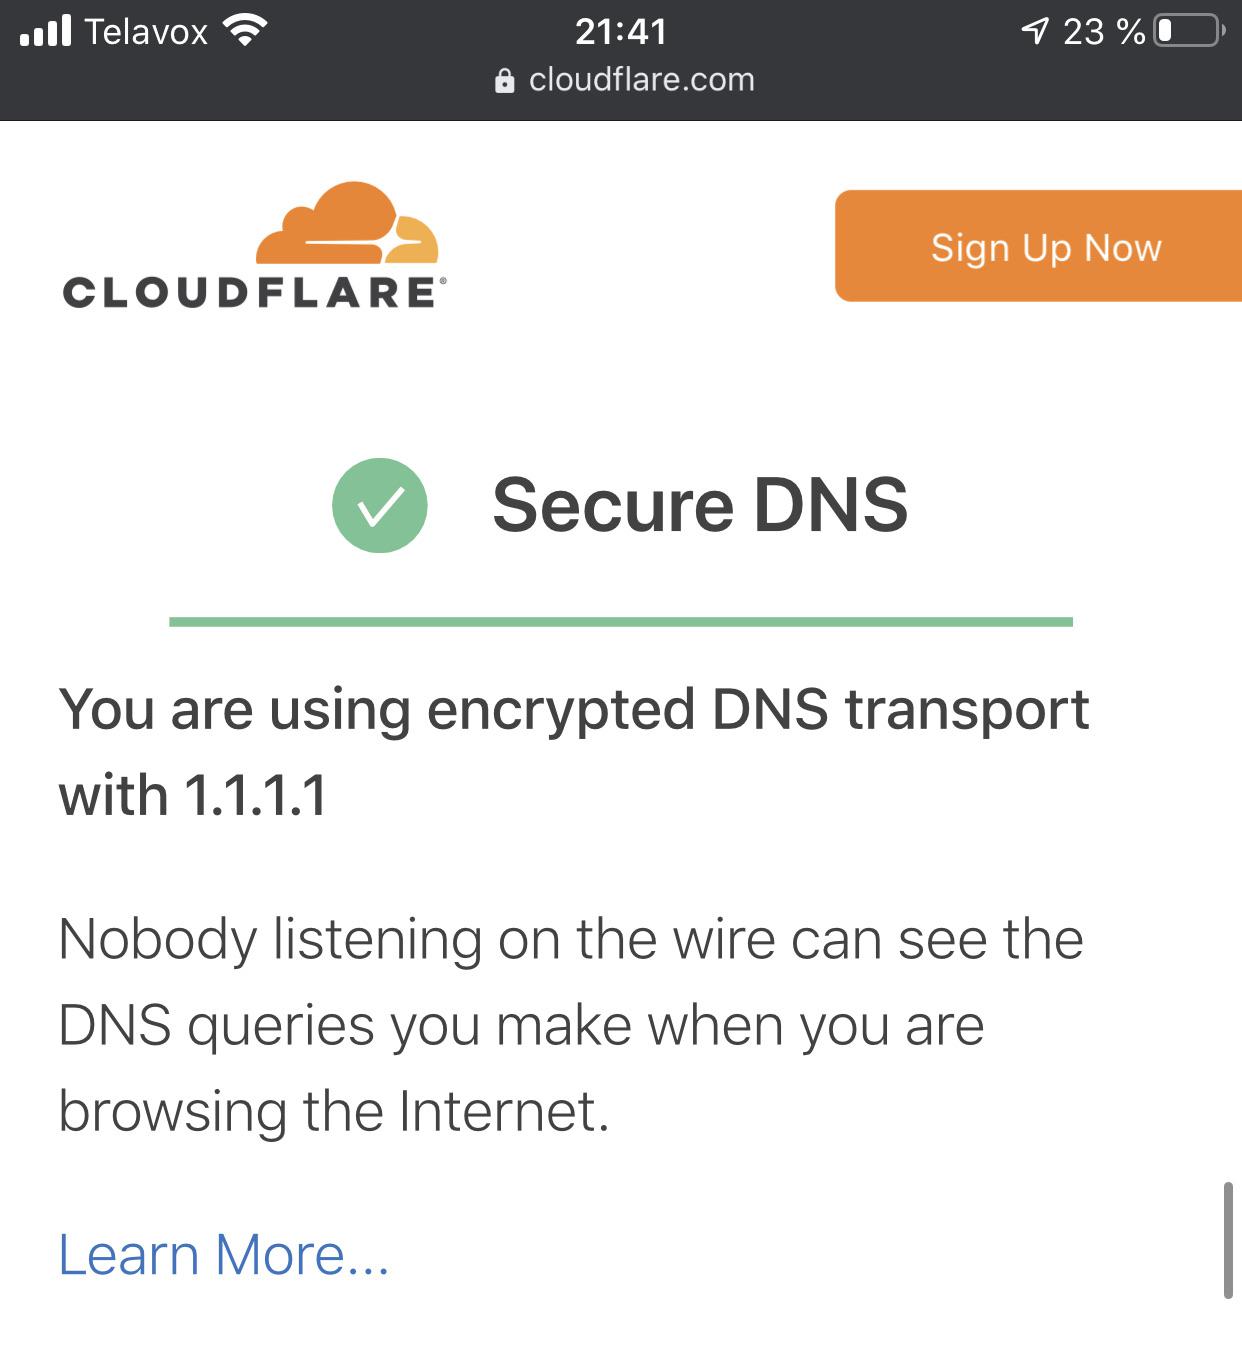Tap the Wi-Fi status icon
The height and width of the screenshot is (1362, 1242).
pyautogui.click(x=245, y=30)
